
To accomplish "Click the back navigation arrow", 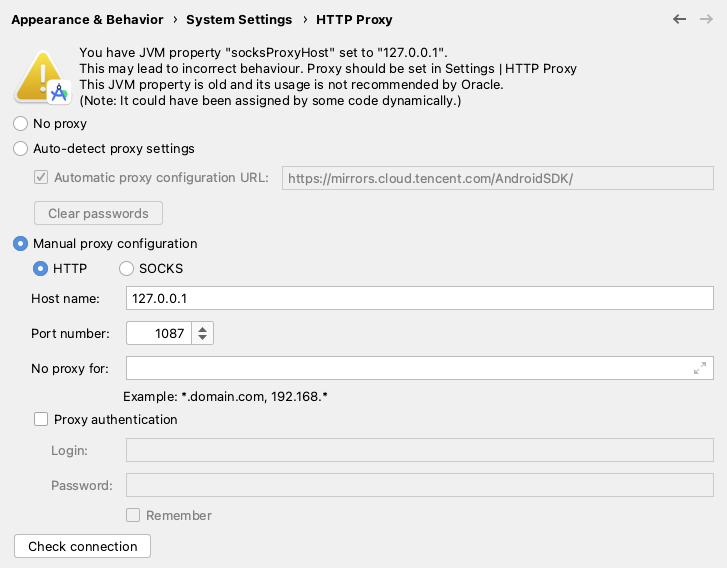I will pos(679,19).
